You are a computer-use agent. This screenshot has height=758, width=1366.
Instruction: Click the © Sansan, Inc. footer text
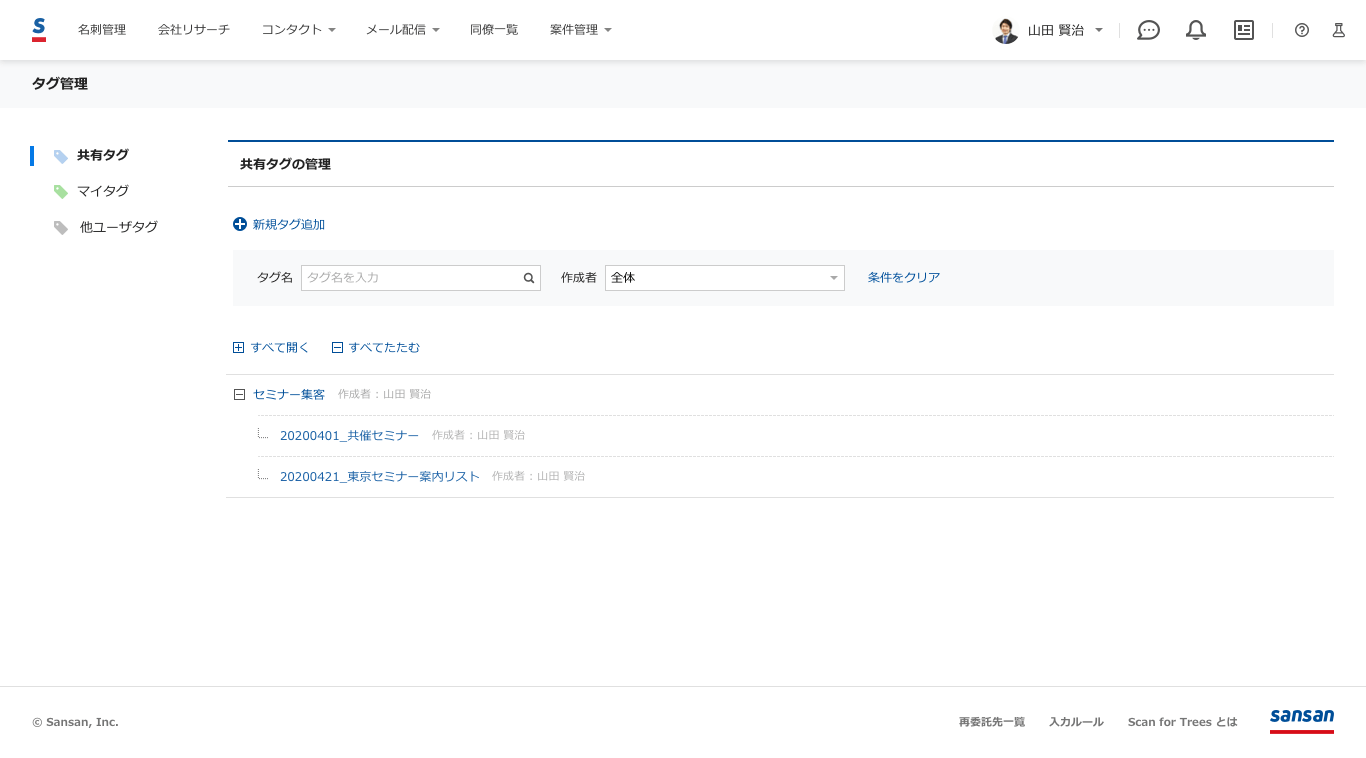point(75,722)
